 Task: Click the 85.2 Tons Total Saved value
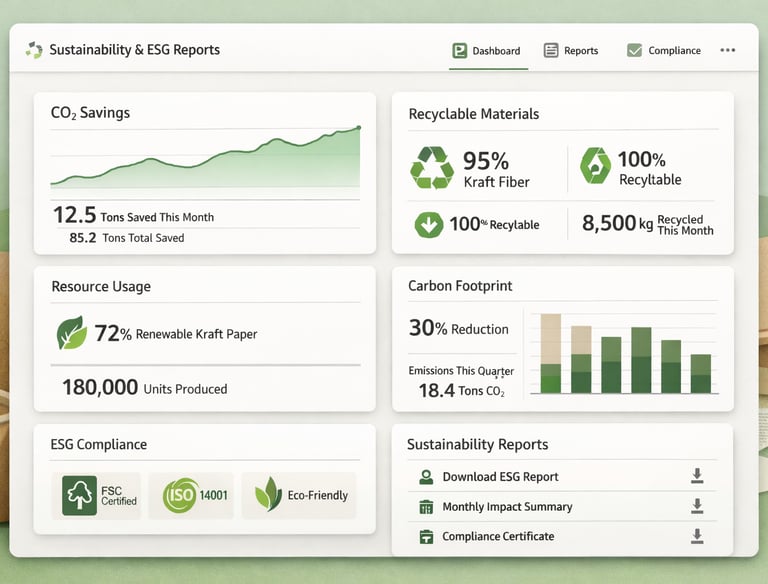point(127,238)
